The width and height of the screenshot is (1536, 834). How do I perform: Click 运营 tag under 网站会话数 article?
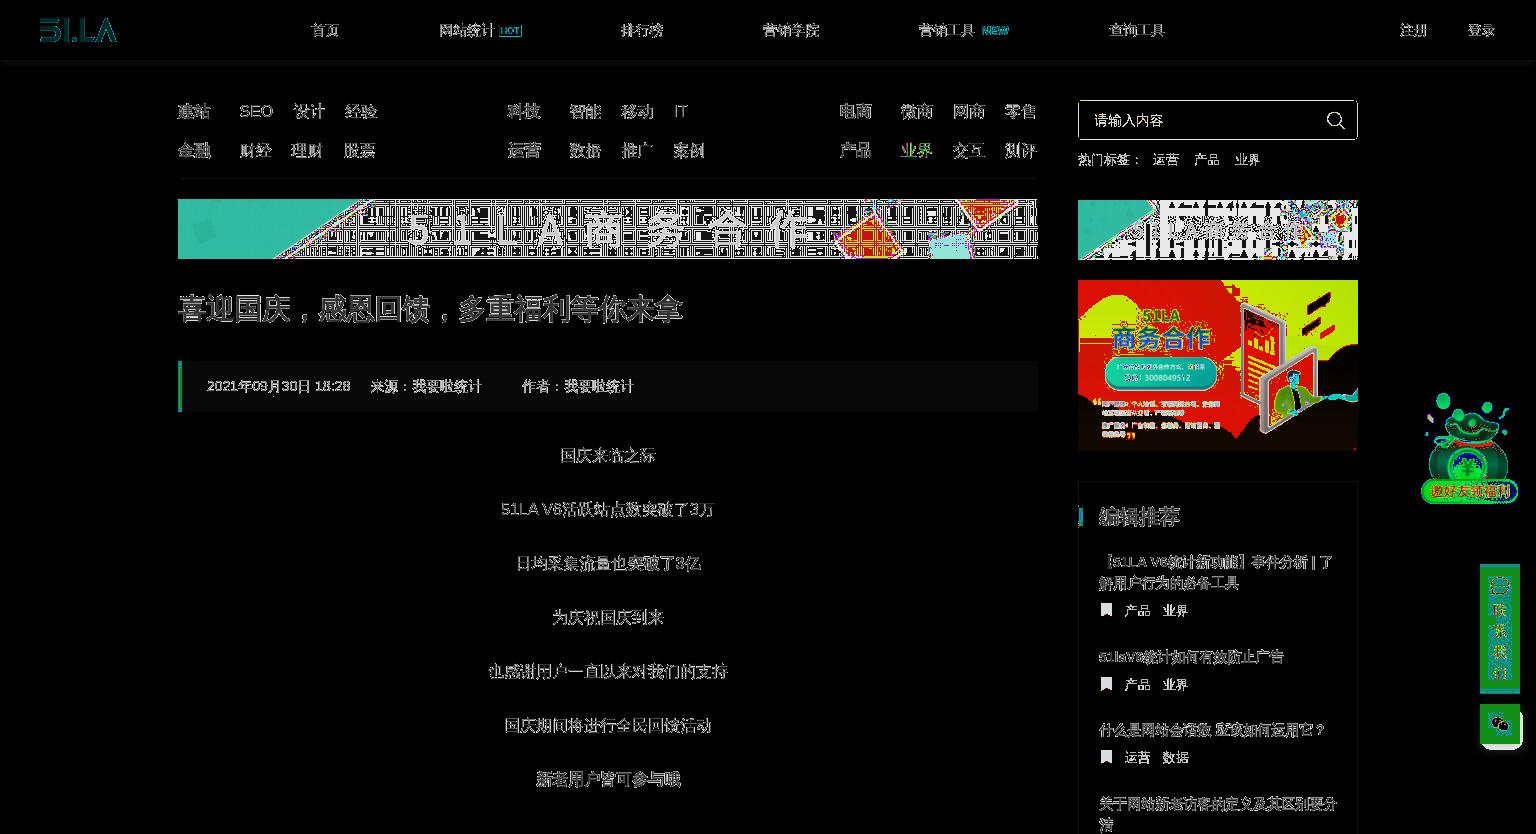[x=1137, y=757]
